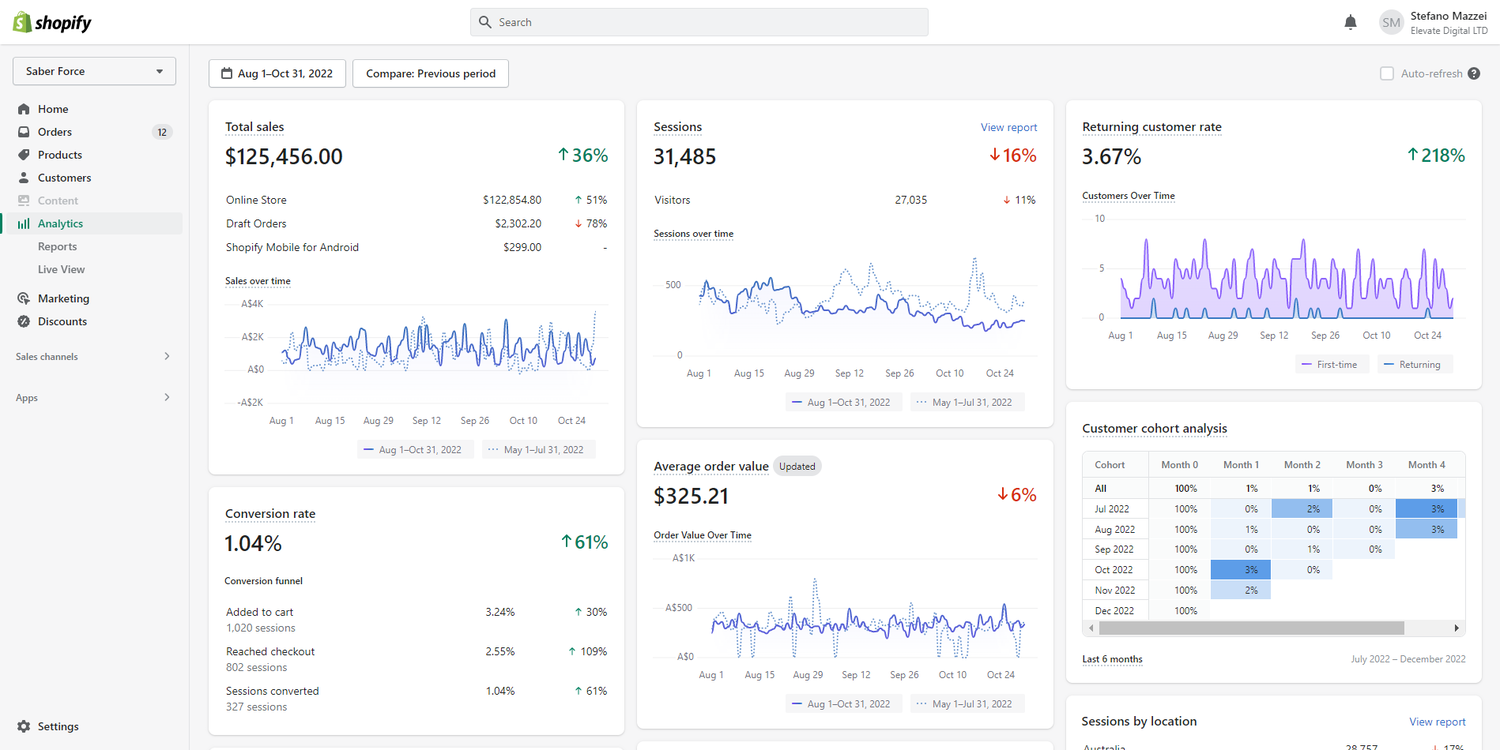Toggle Returning legend in customer chart
The image size is (1500, 750).
1415,365
